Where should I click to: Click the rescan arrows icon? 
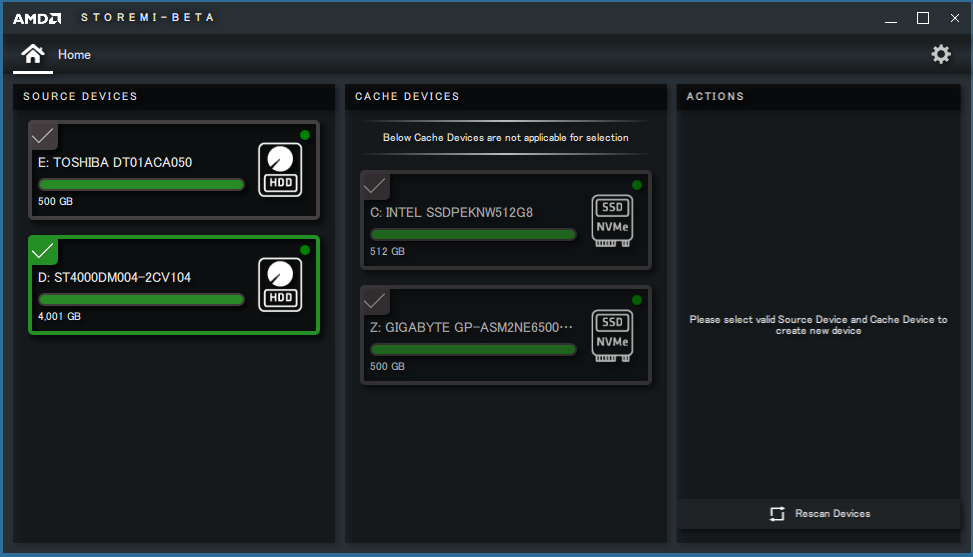point(777,514)
